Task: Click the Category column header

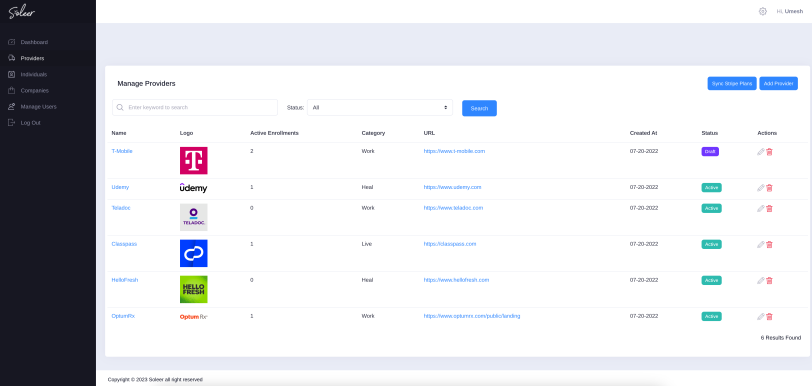Action: 373,133
